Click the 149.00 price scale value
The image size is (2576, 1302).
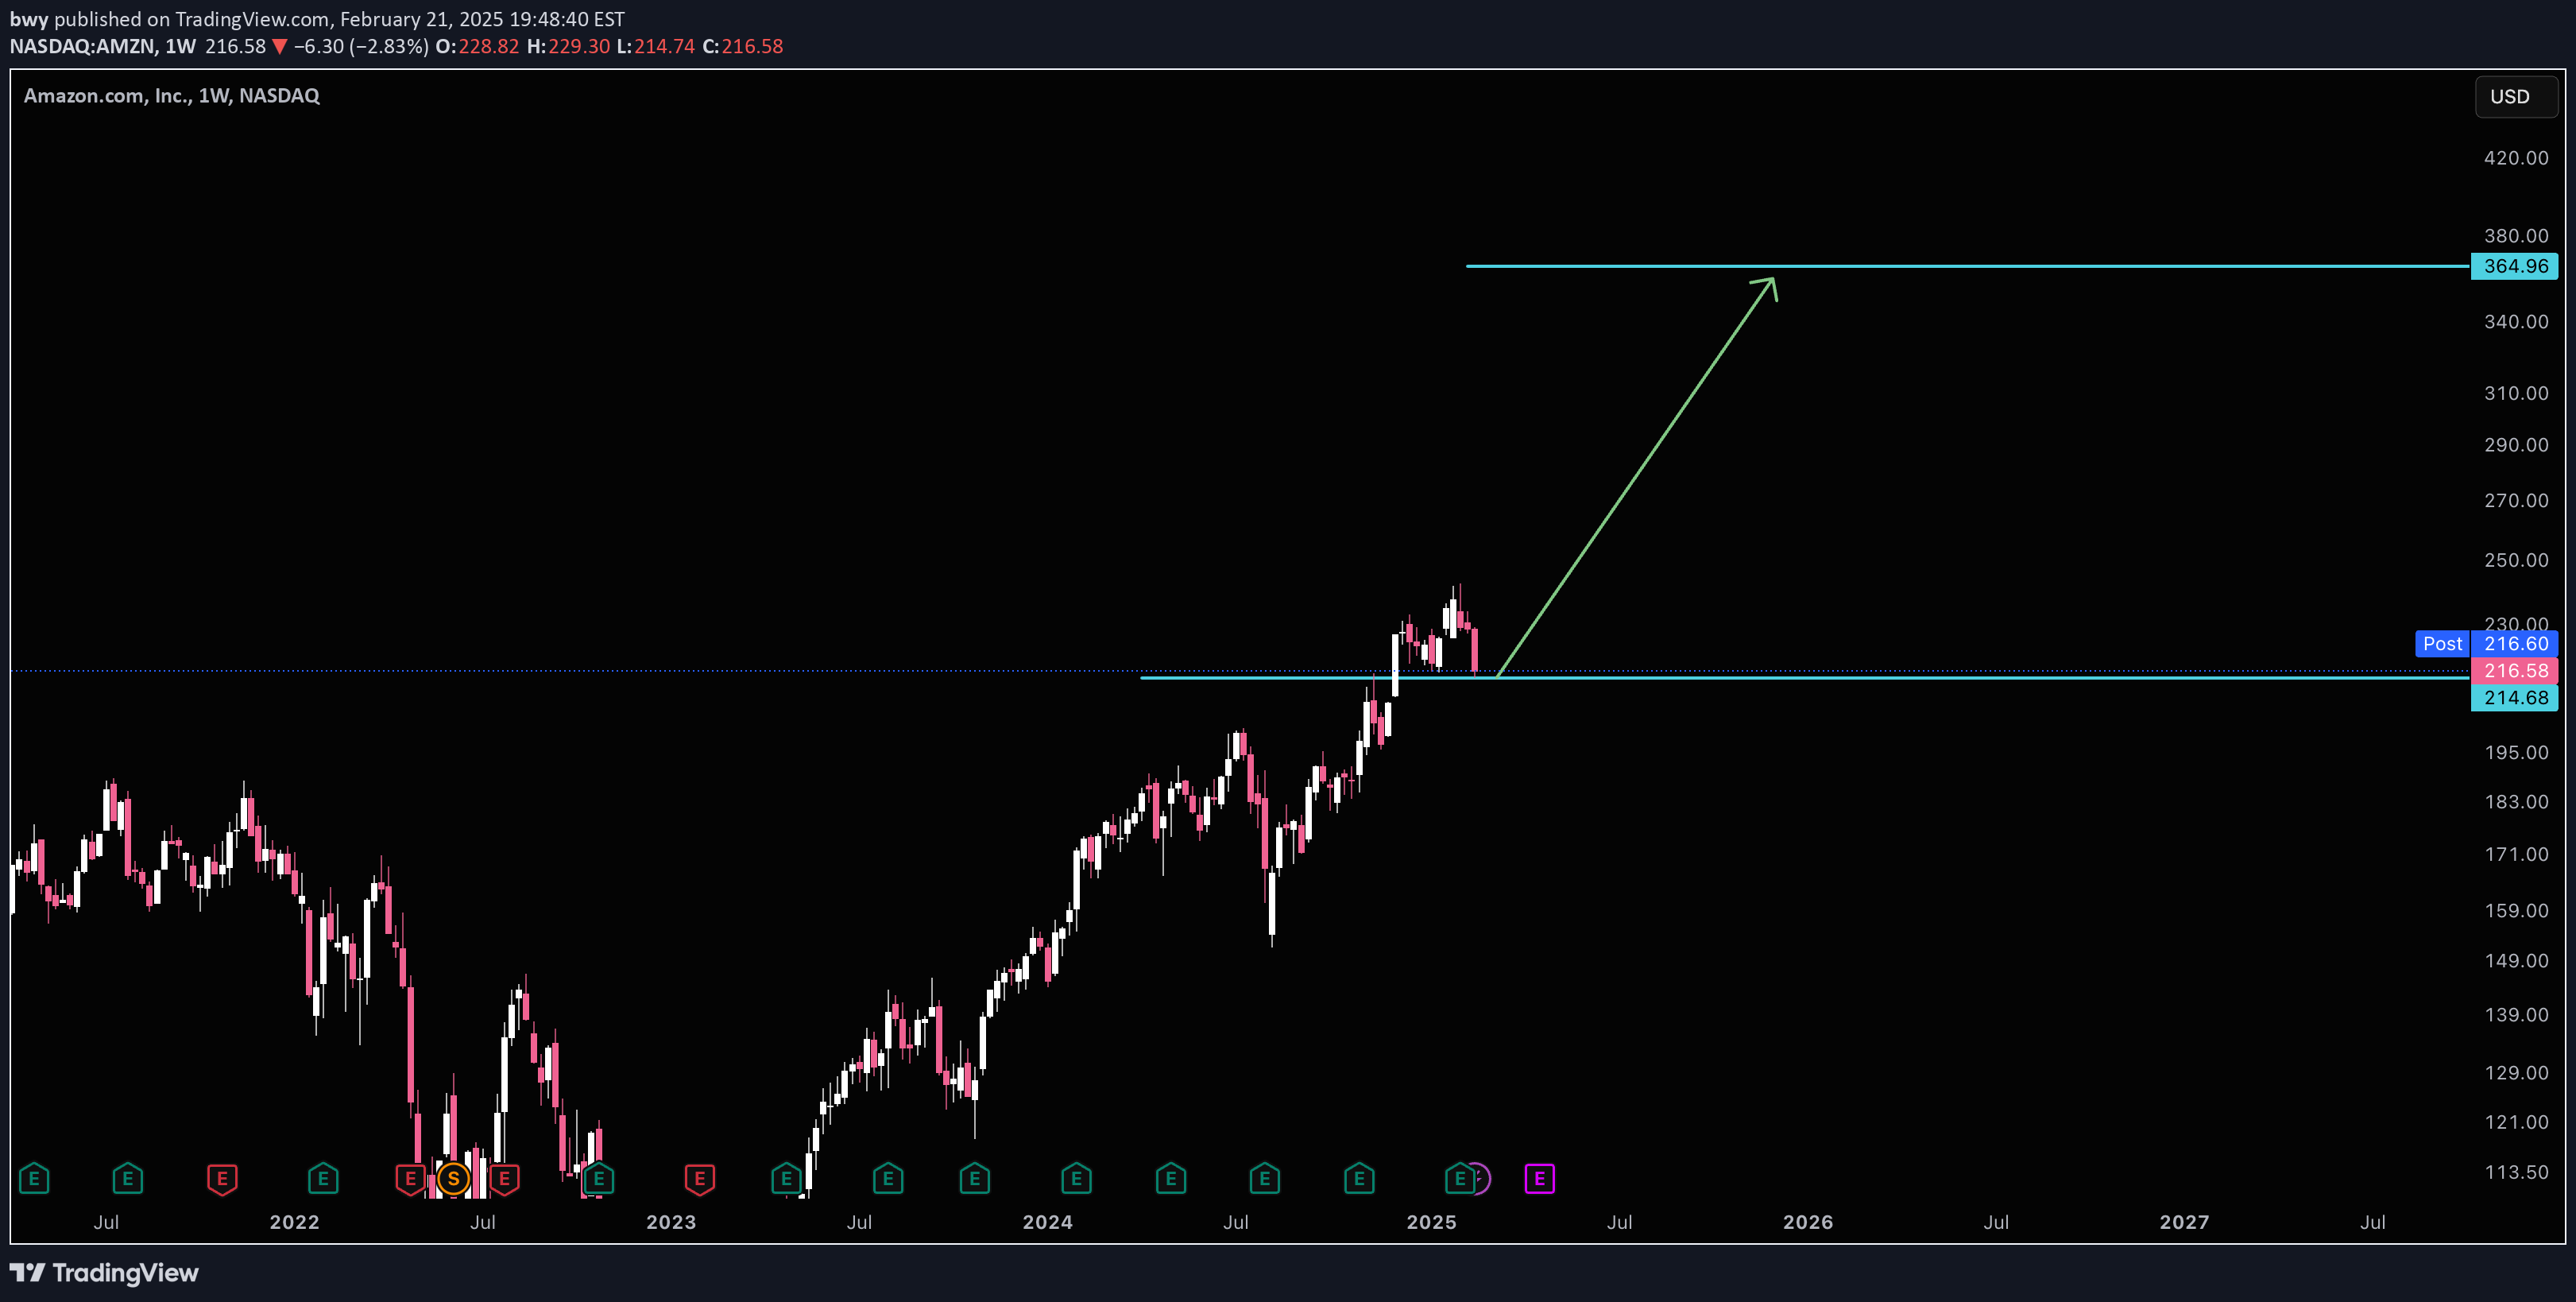[2516, 961]
